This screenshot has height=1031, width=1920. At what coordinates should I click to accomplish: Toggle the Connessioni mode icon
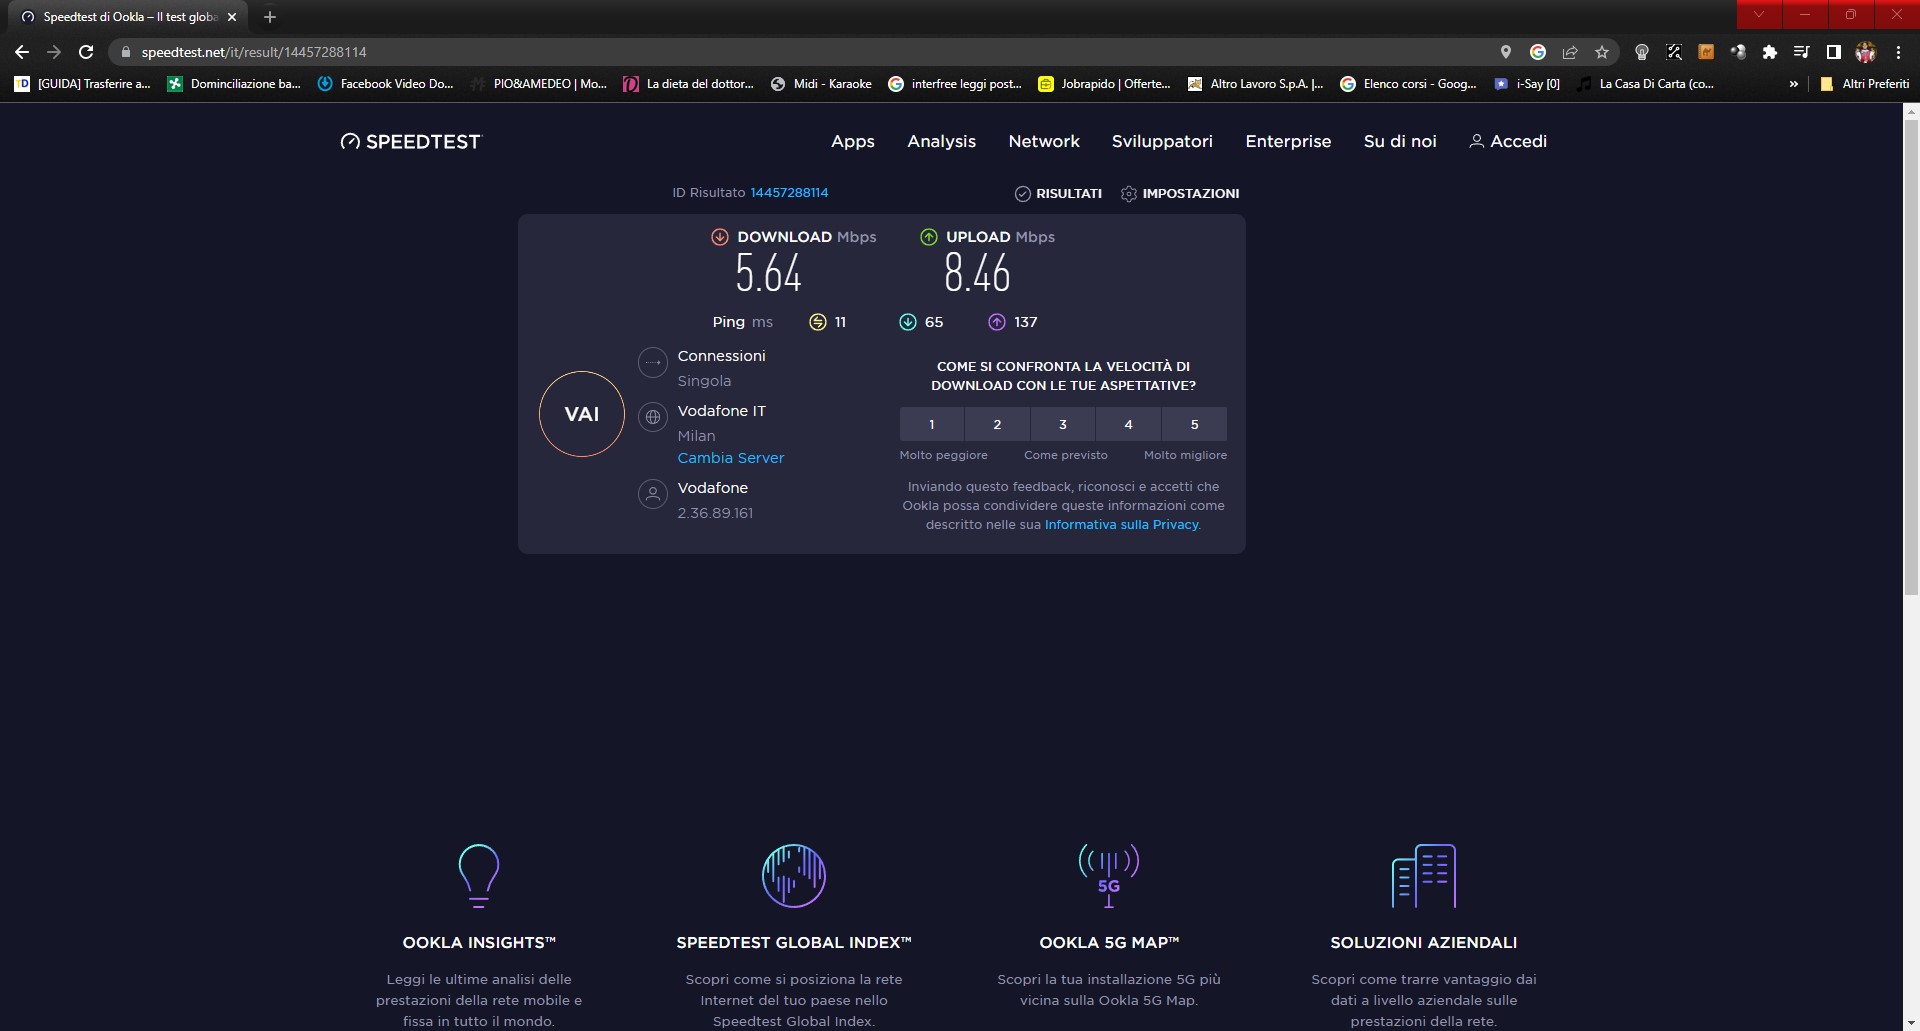653,362
